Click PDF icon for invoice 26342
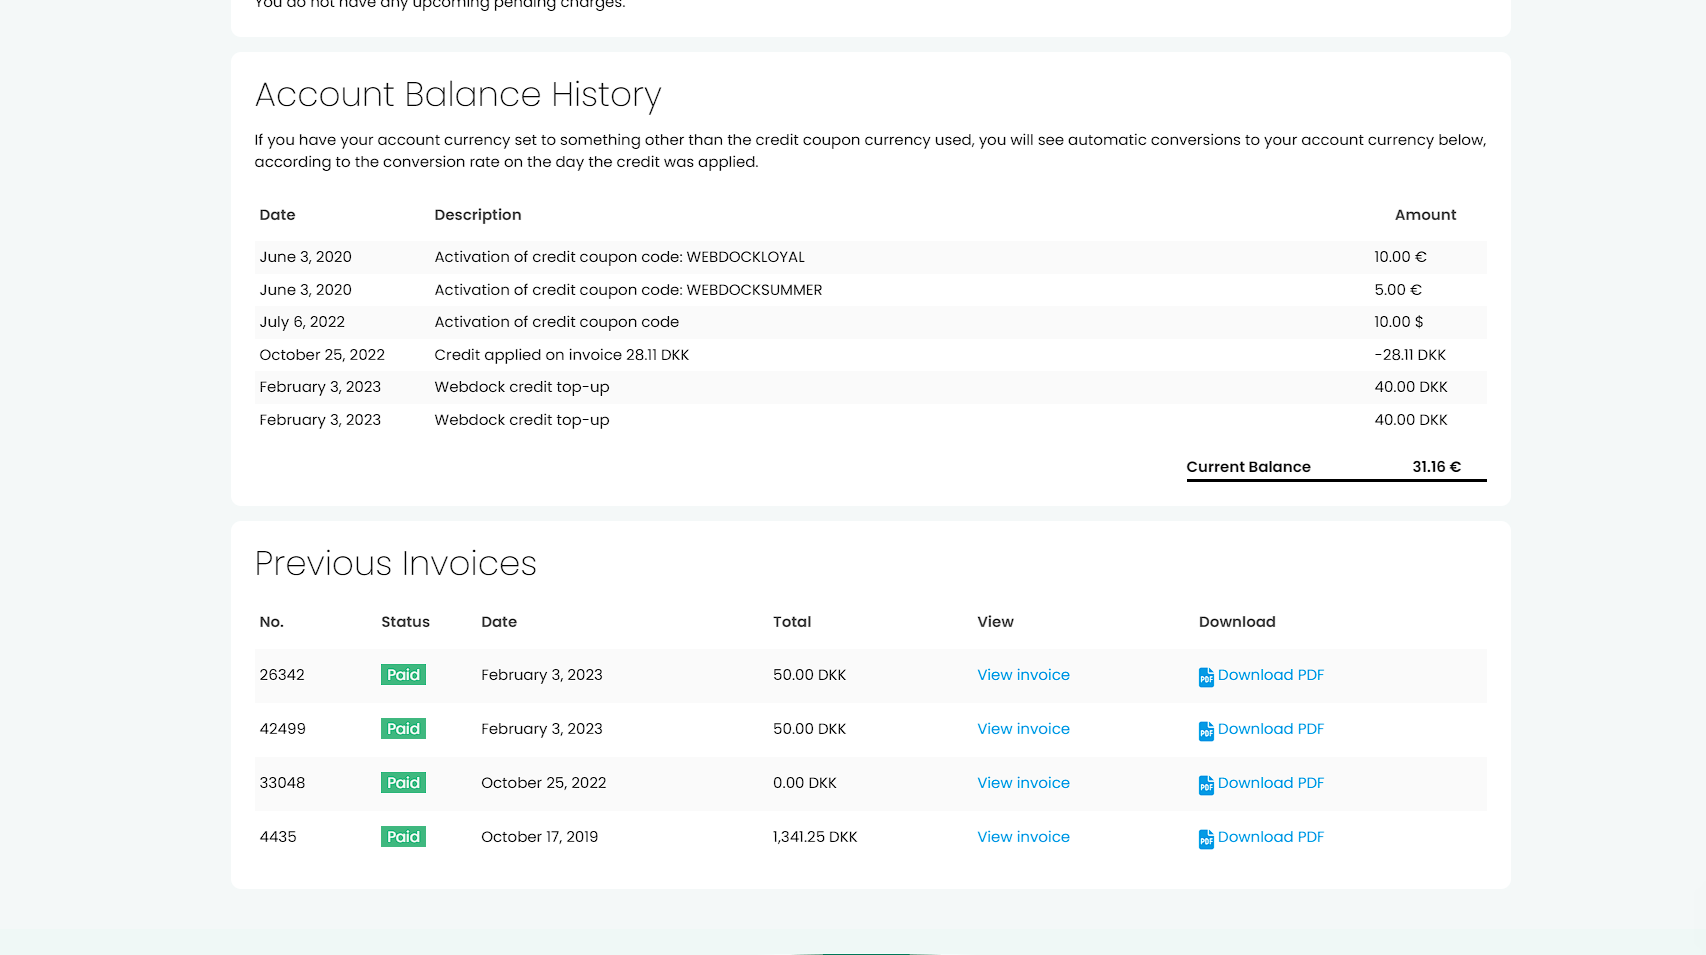Image resolution: width=1706 pixels, height=955 pixels. click(x=1206, y=677)
